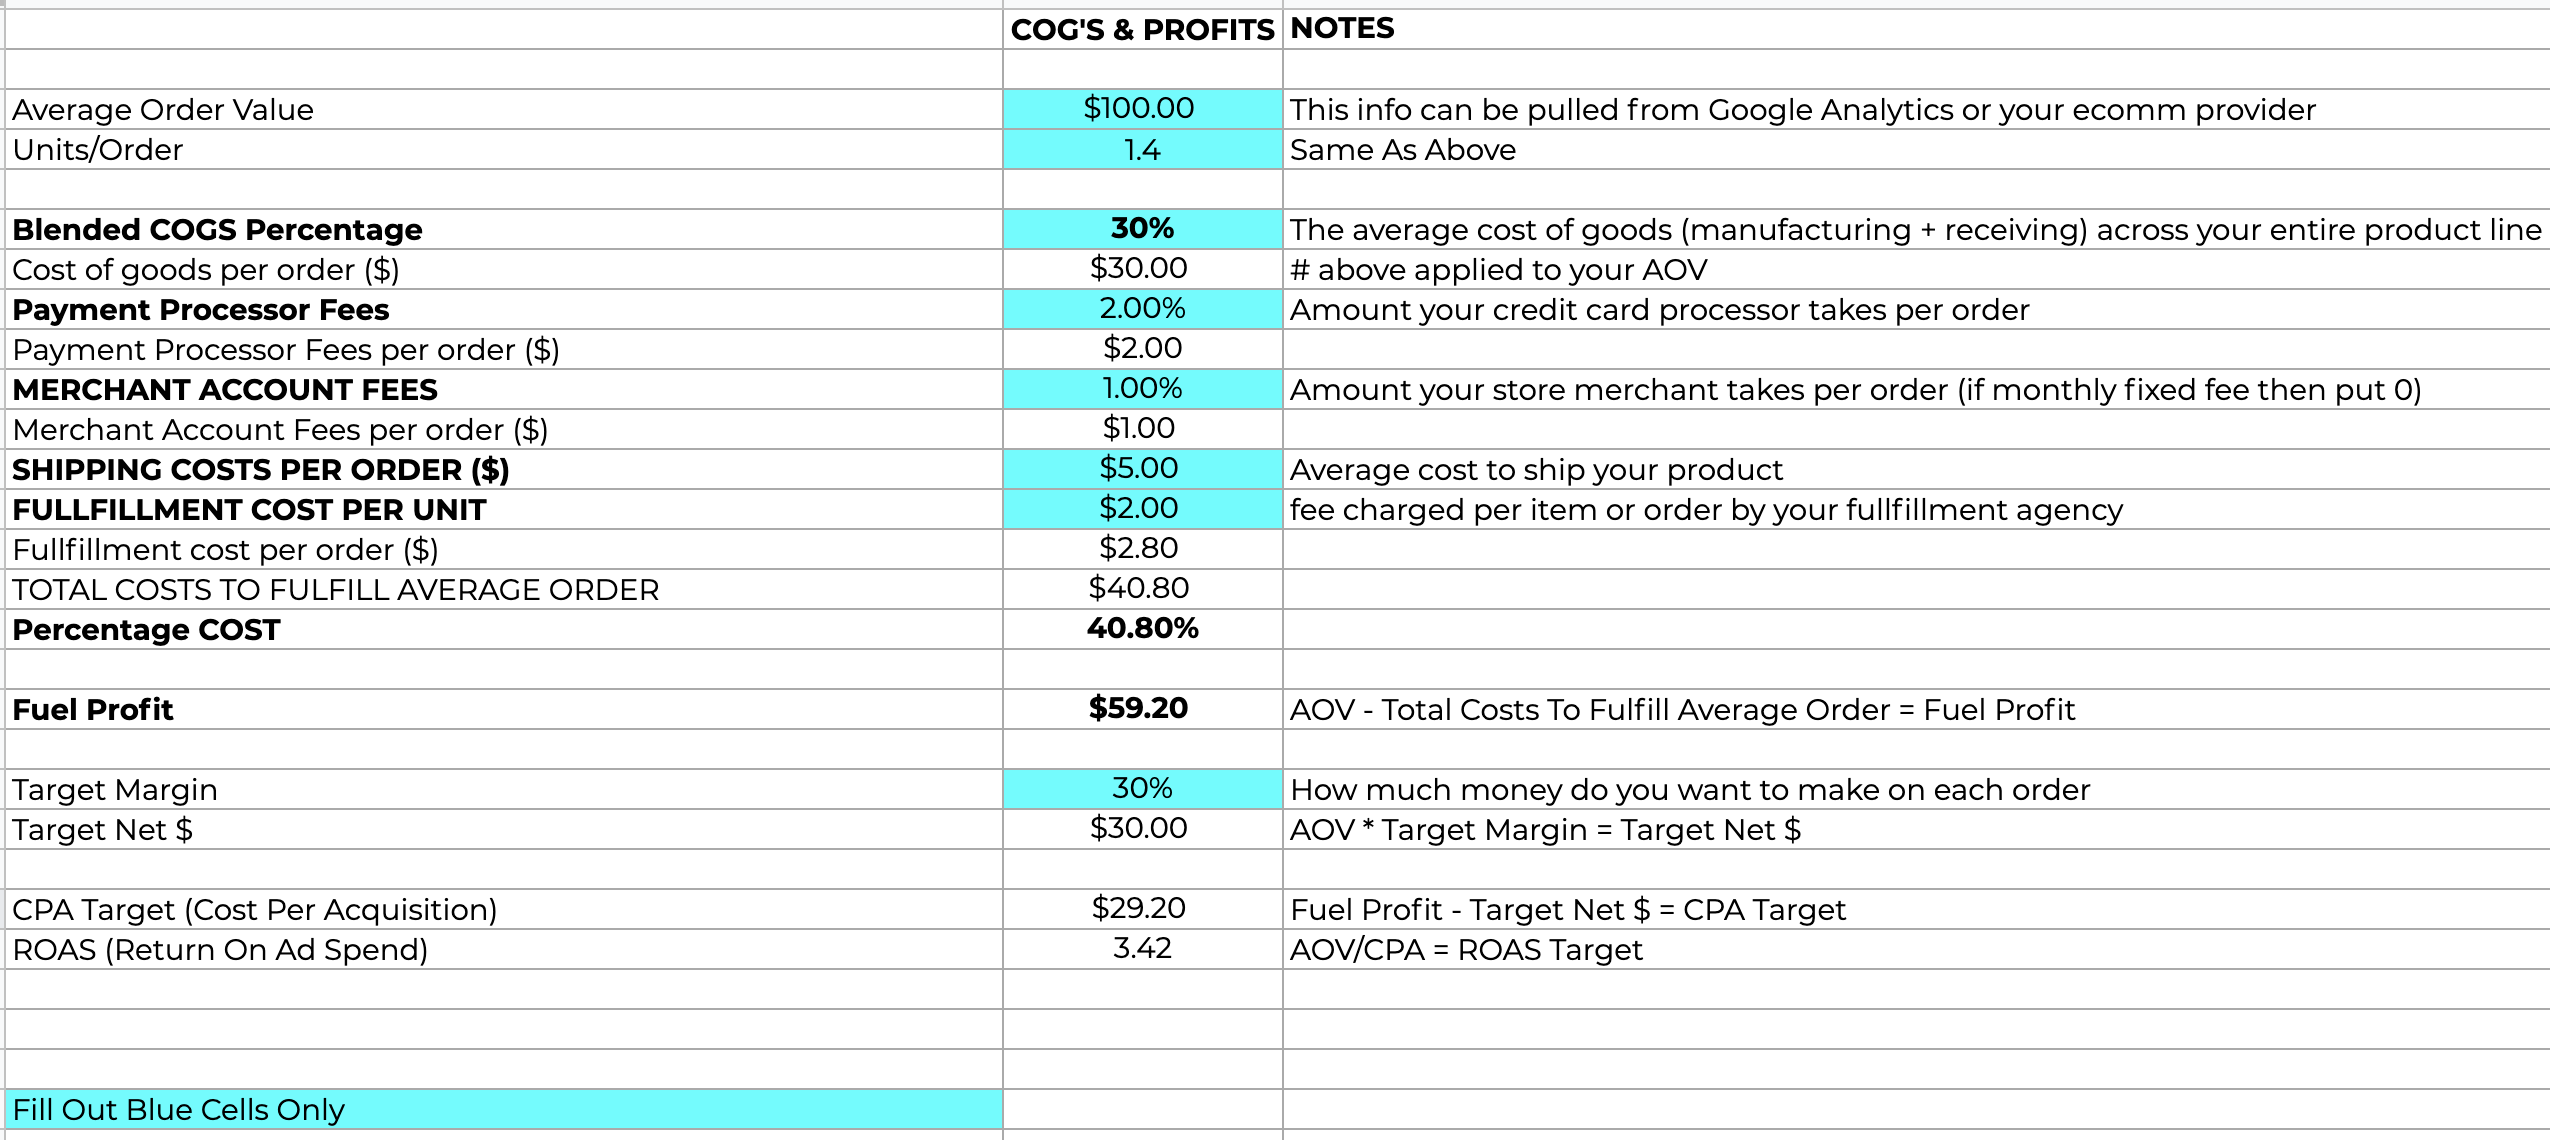Select the Fullfillment cost per order $2.80 cell
Viewport: 2550px width, 1140px height.
[1139, 548]
